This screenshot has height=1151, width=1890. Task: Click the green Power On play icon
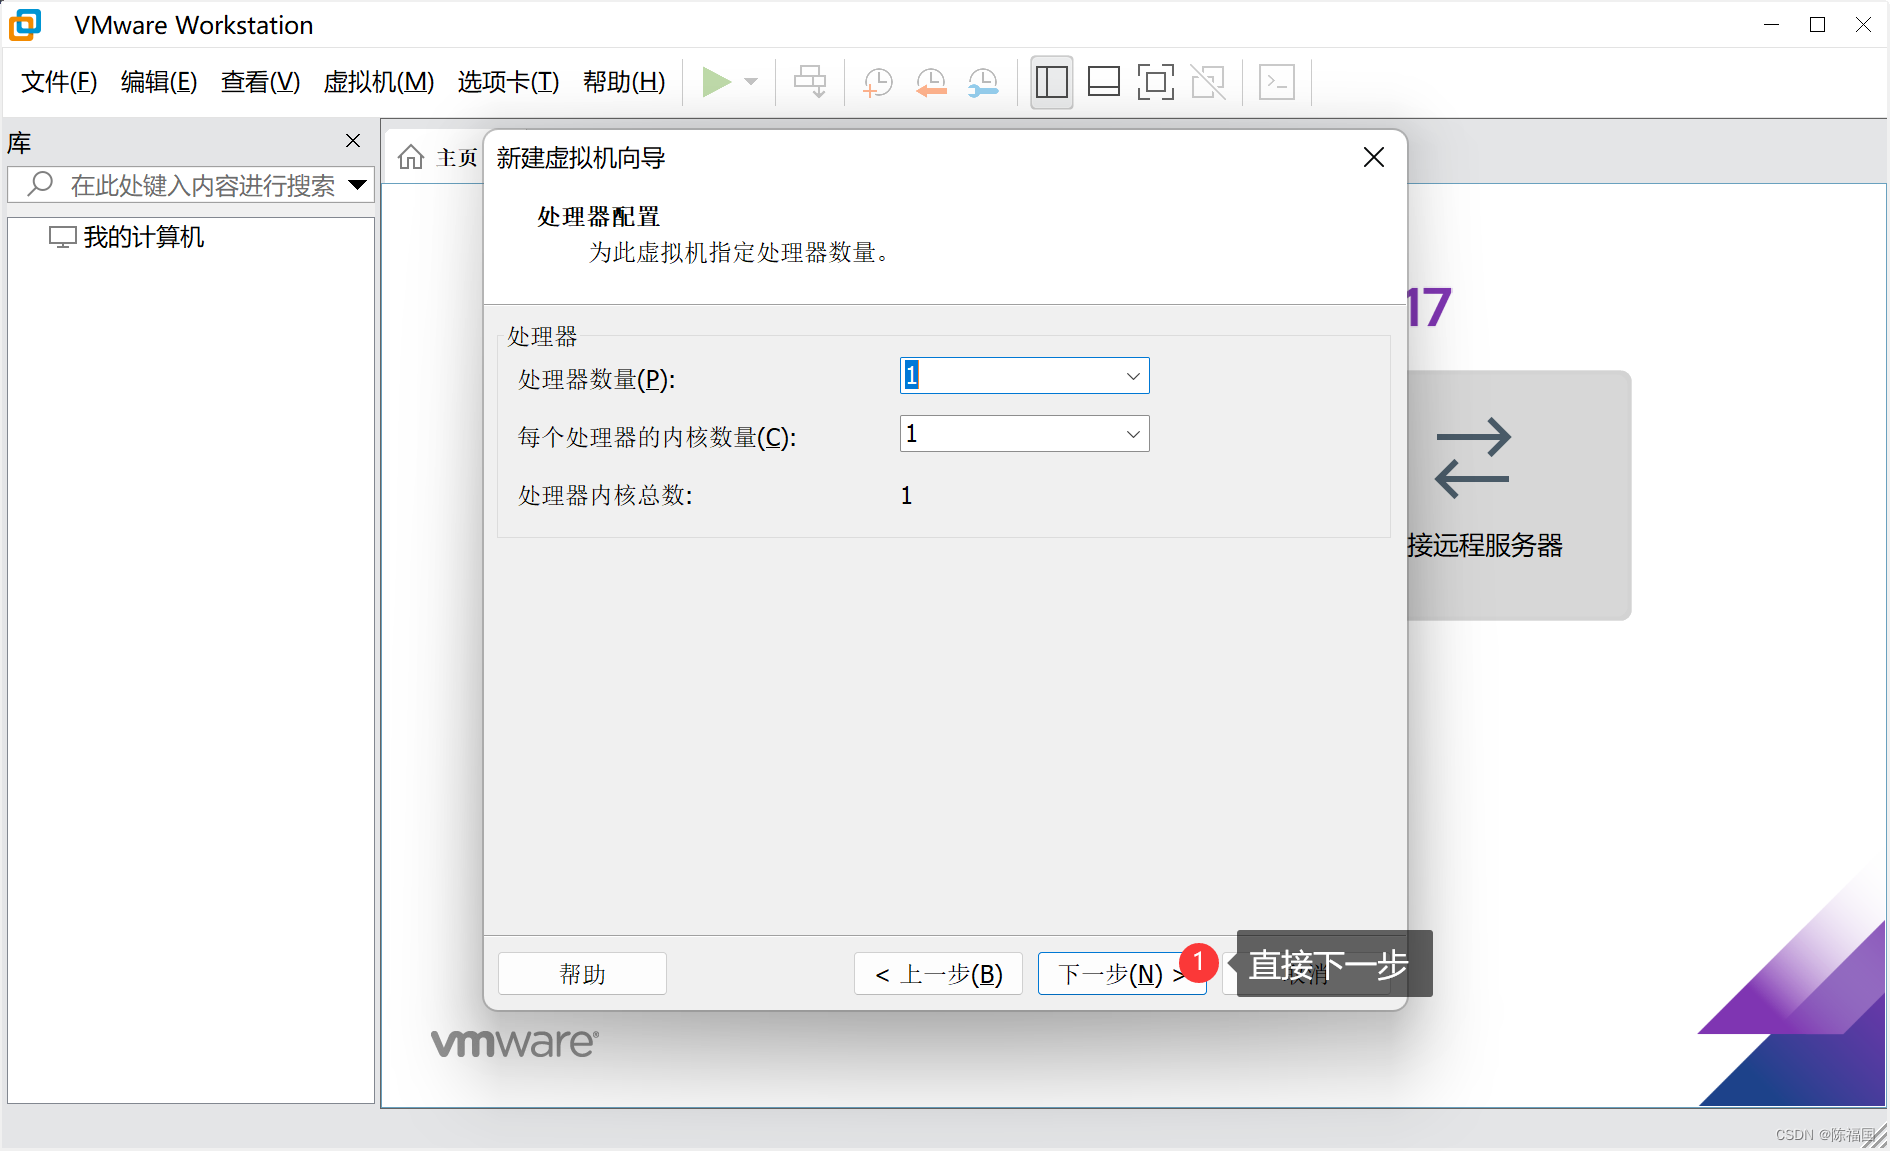tap(716, 82)
